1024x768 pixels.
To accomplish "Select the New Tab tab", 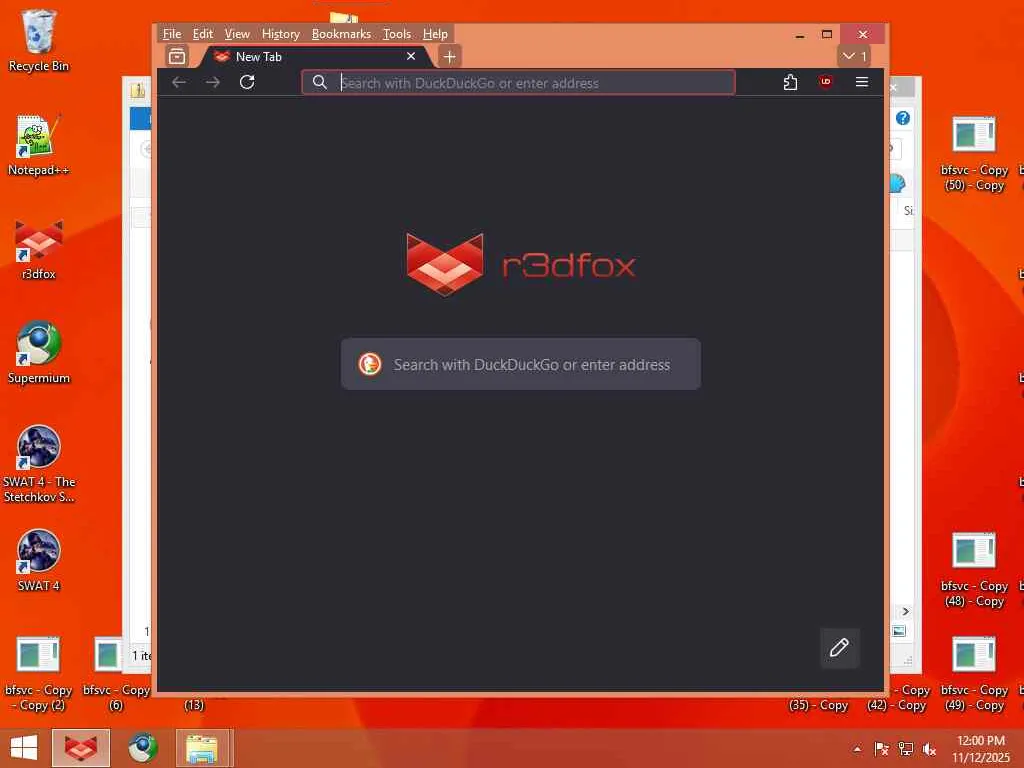I will (313, 57).
